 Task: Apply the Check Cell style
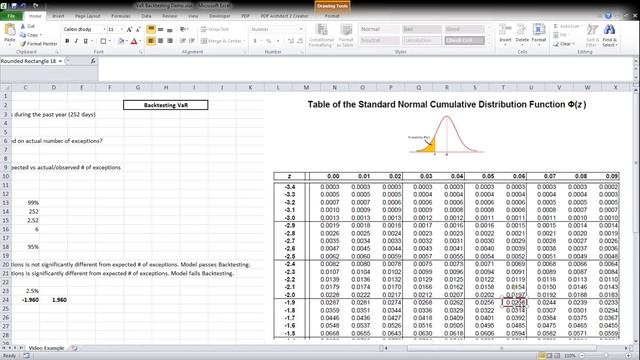click(x=464, y=40)
